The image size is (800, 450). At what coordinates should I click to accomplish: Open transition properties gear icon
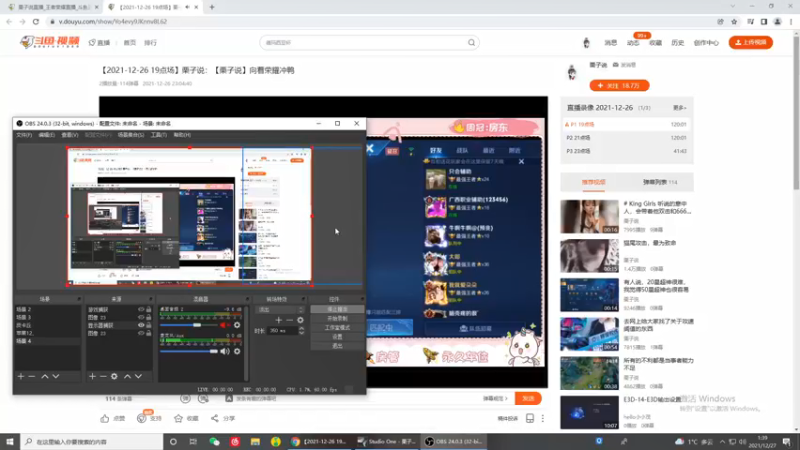(300, 320)
